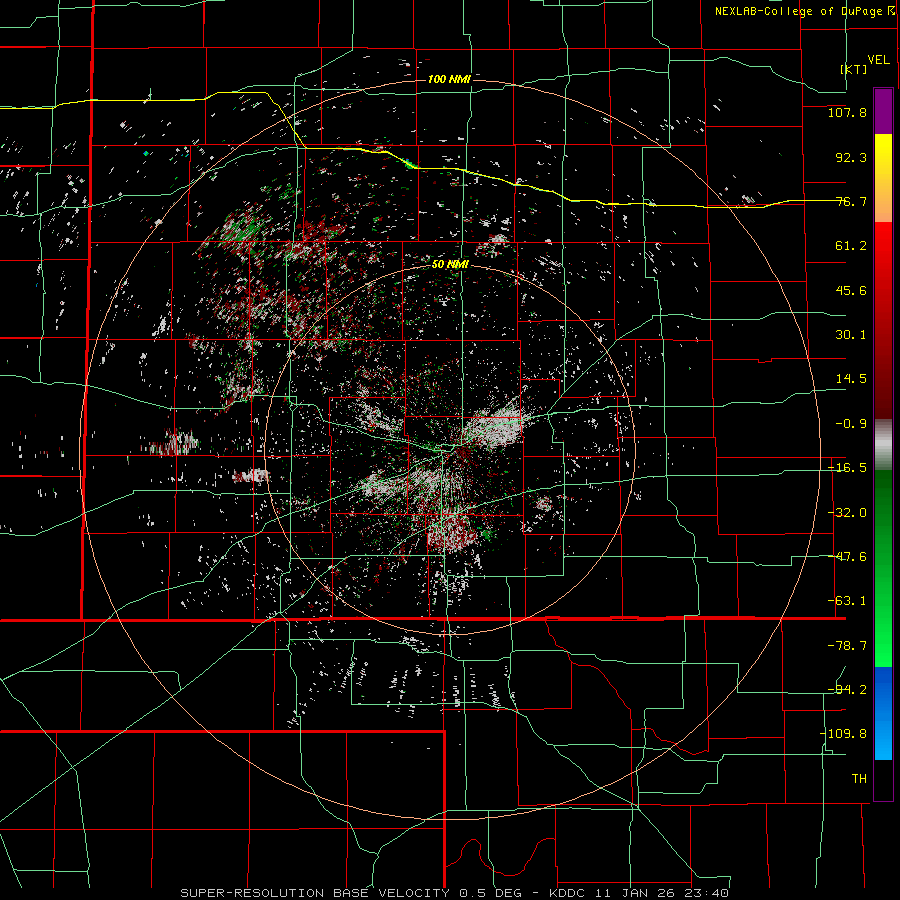Click the -109.8 scale value
The image size is (900, 900).
[843, 734]
